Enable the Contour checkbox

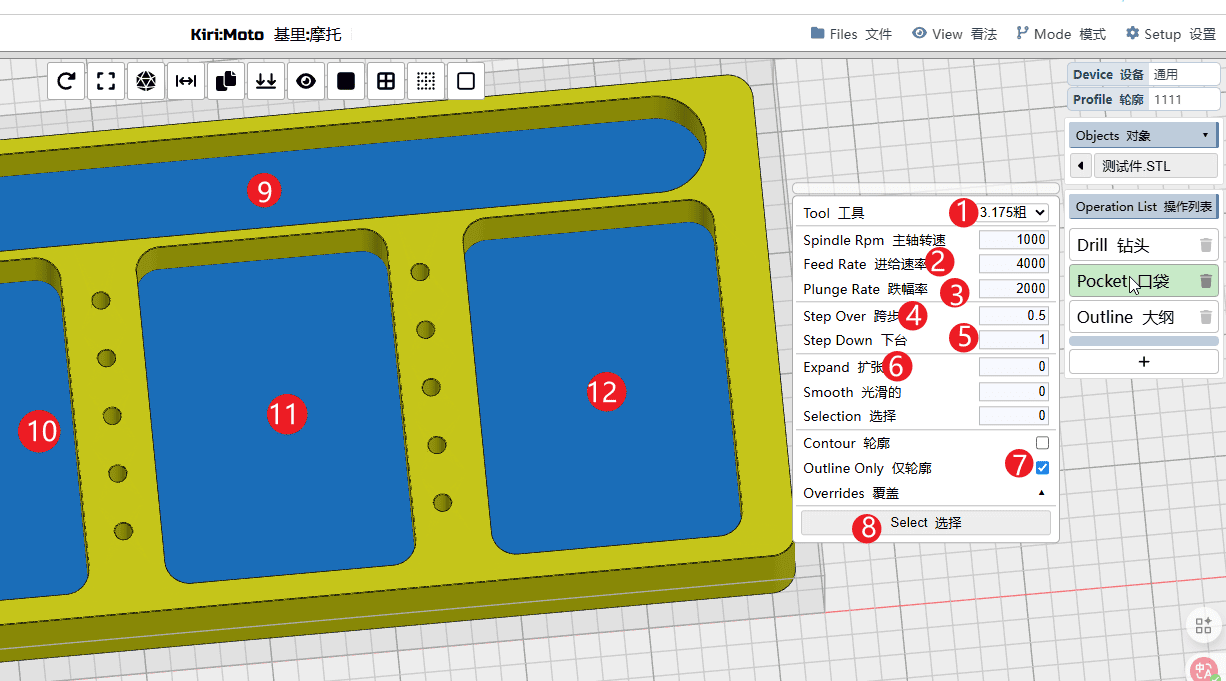(1042, 443)
